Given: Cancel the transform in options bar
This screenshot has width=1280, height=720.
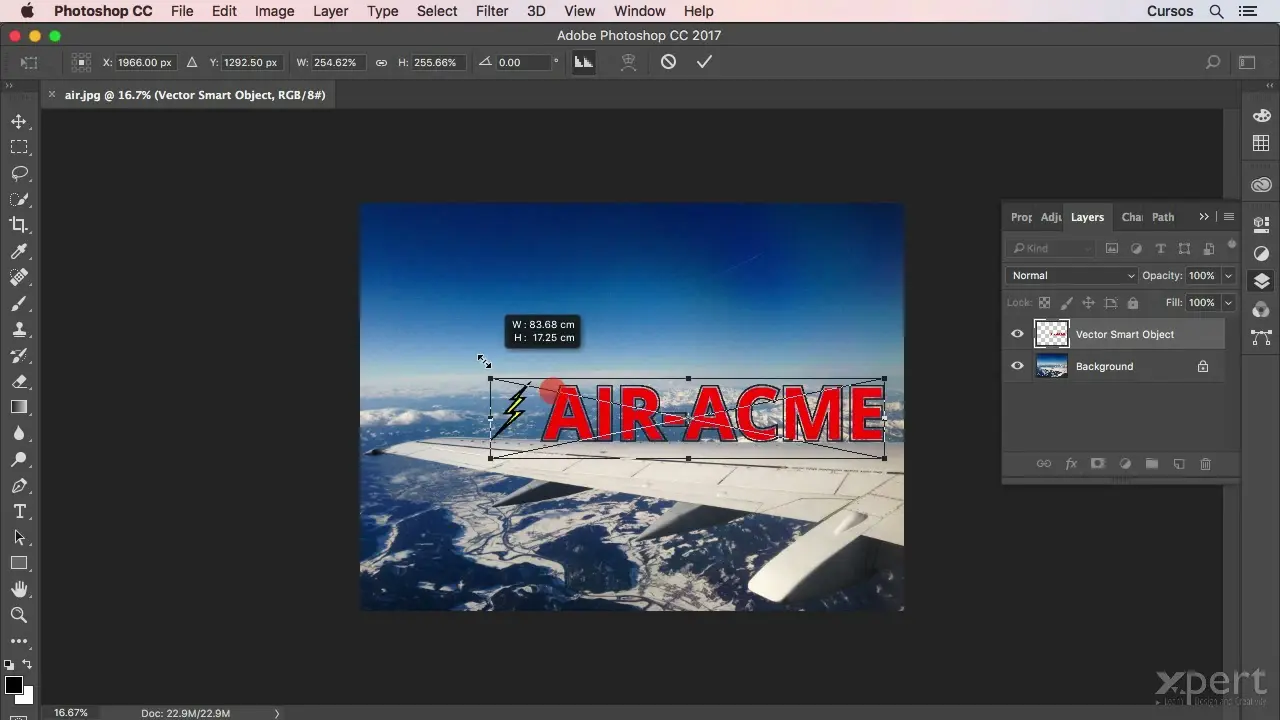Looking at the screenshot, I should click(668, 62).
